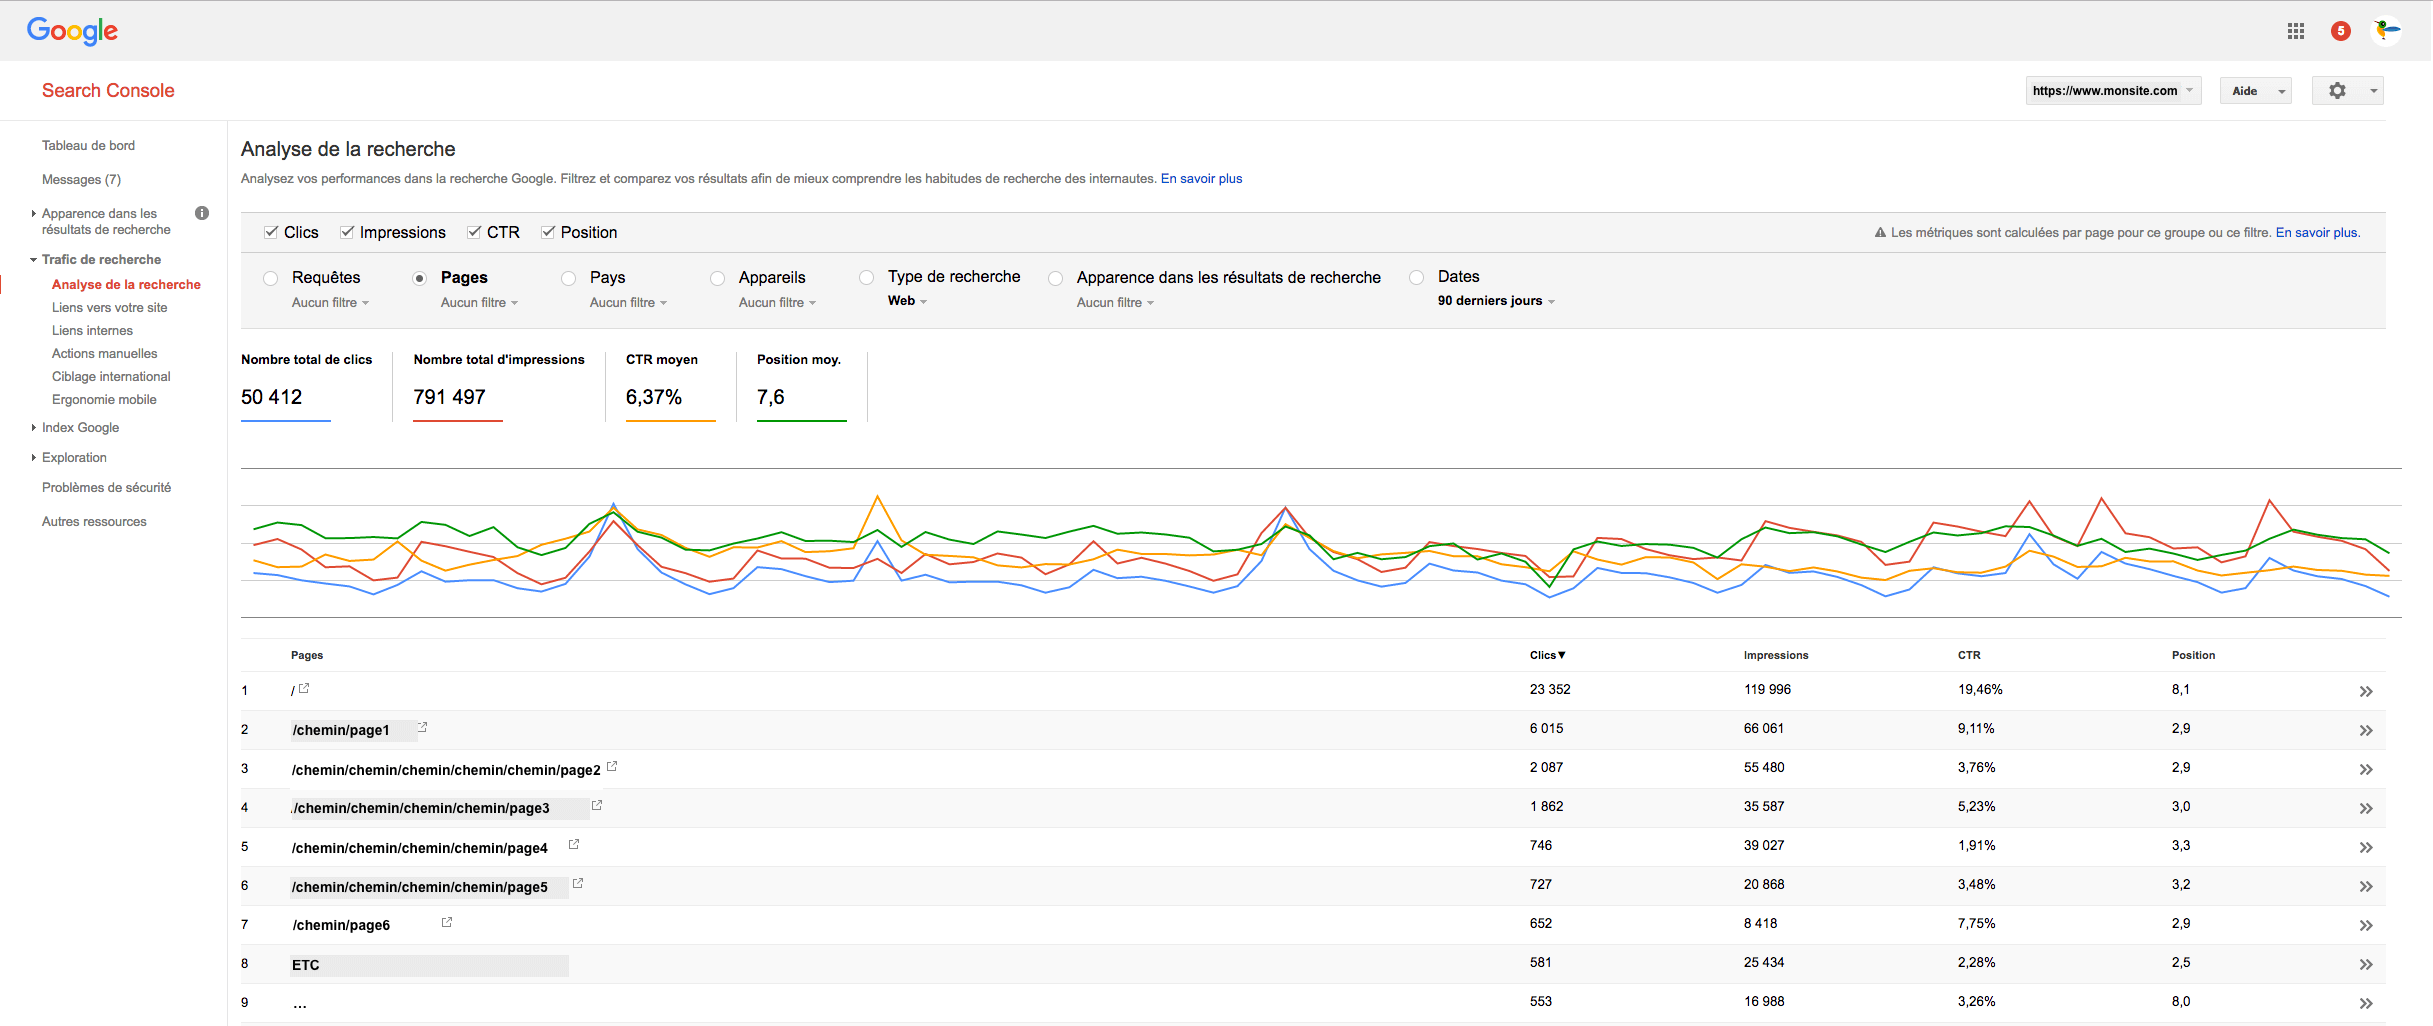Screen dimensions: 2433x1026
Task: Open Problèmes de sécurité in the sidebar
Action: point(106,487)
